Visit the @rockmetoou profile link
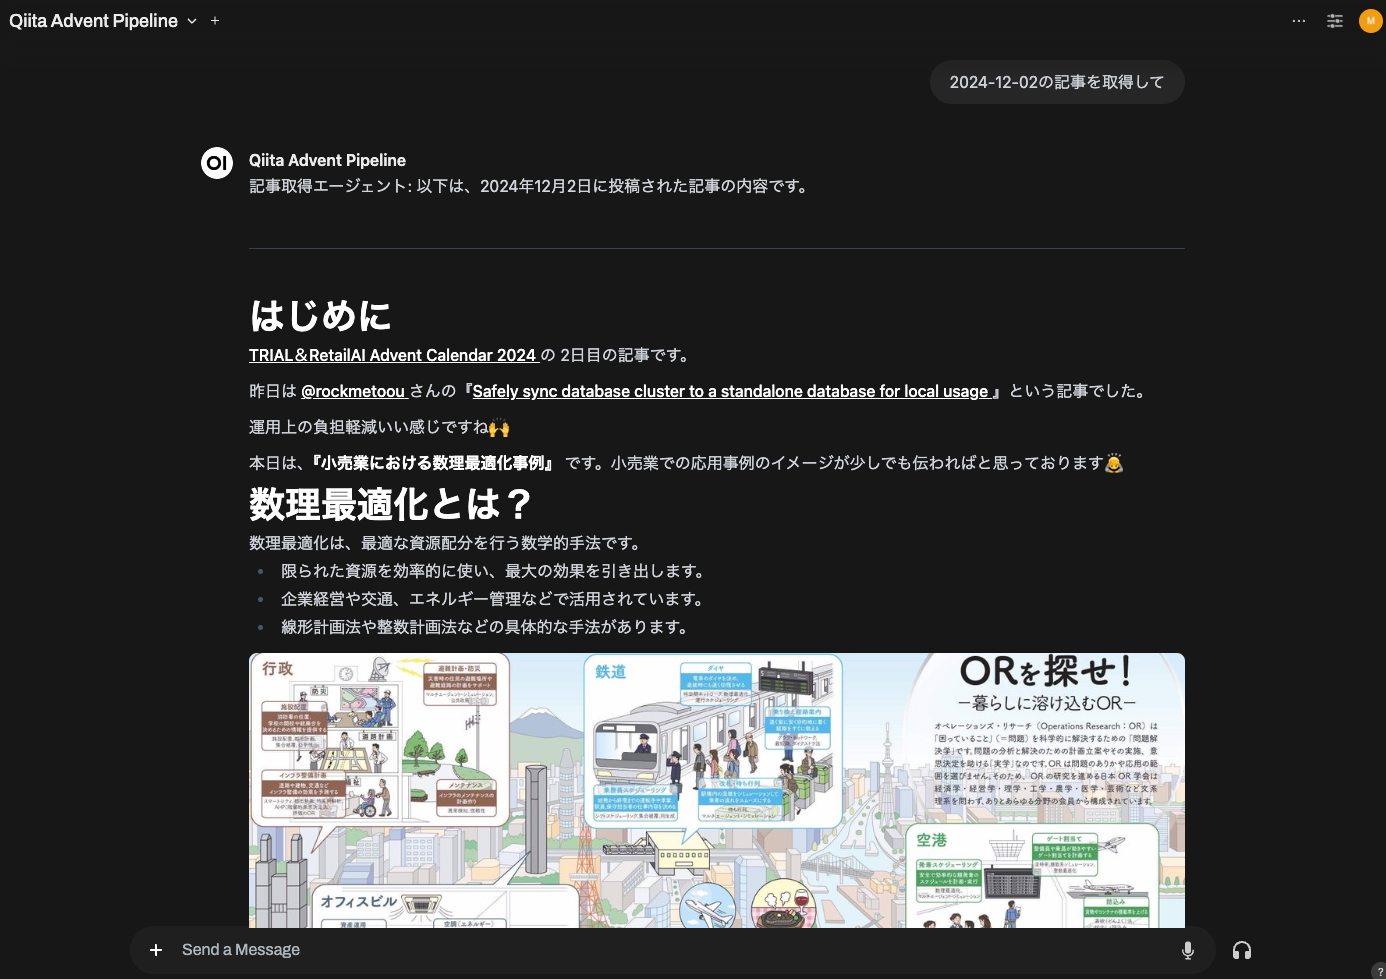This screenshot has height=979, width=1386. click(x=354, y=391)
